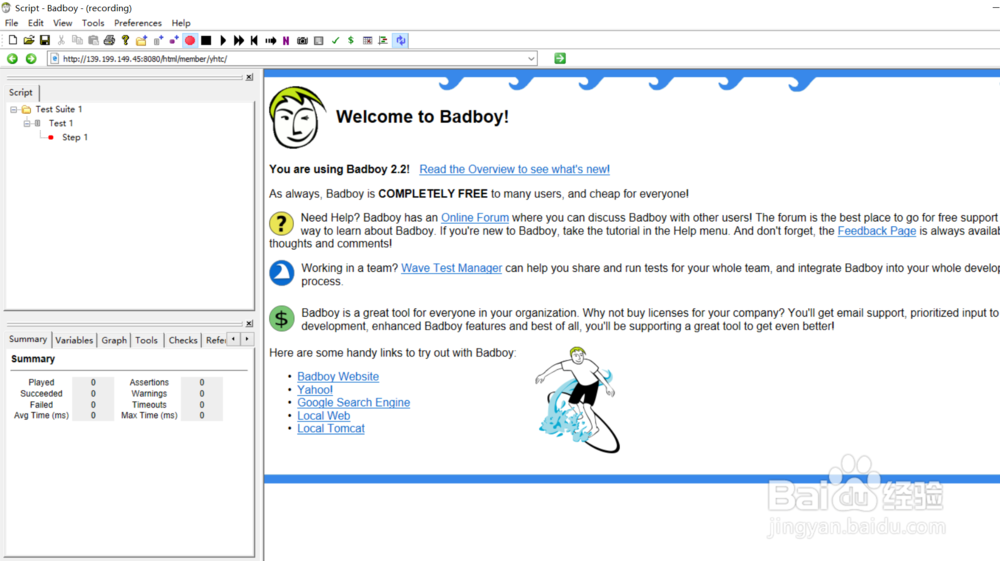Open the File menu
The image size is (1000, 561).
(x=11, y=23)
